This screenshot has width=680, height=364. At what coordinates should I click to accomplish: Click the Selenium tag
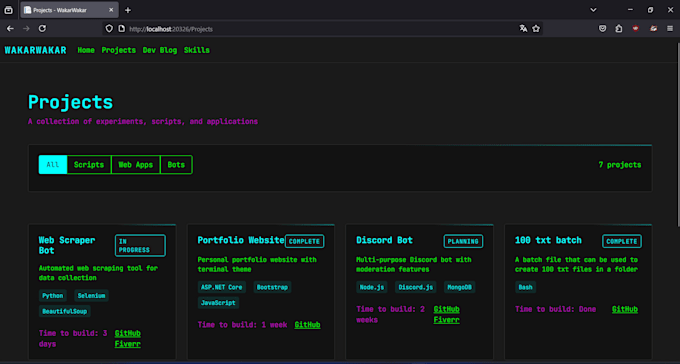91,296
